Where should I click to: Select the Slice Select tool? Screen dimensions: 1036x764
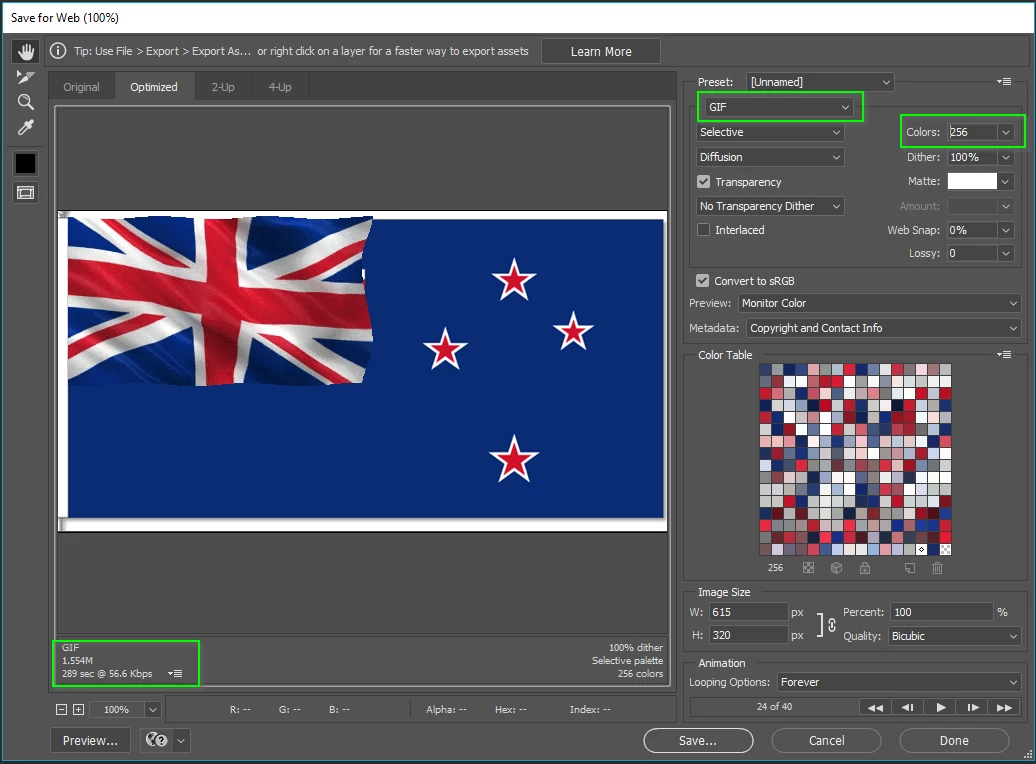25,77
